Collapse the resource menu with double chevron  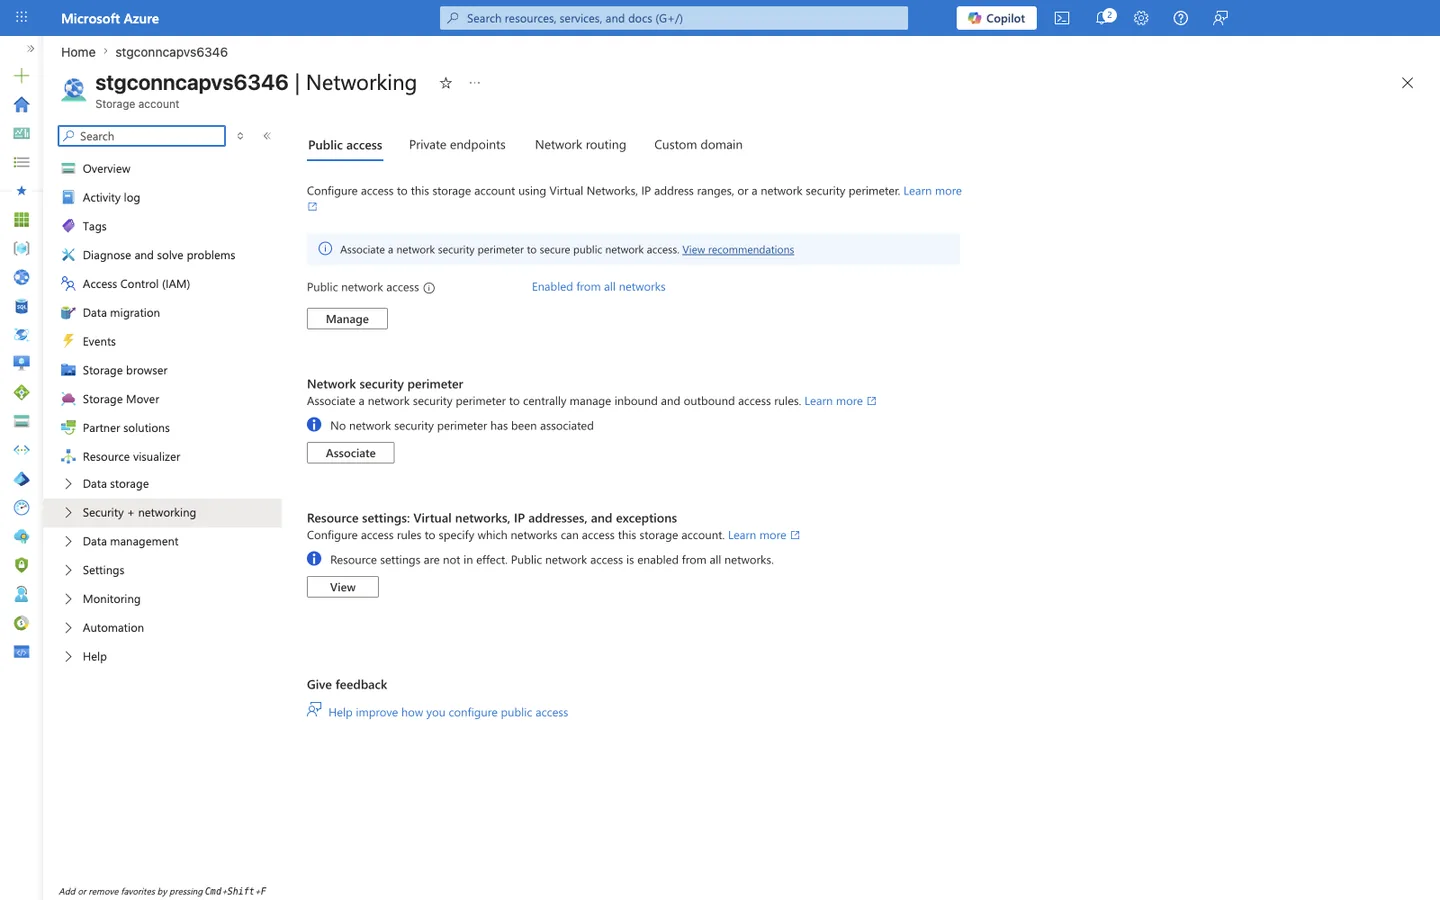[267, 136]
